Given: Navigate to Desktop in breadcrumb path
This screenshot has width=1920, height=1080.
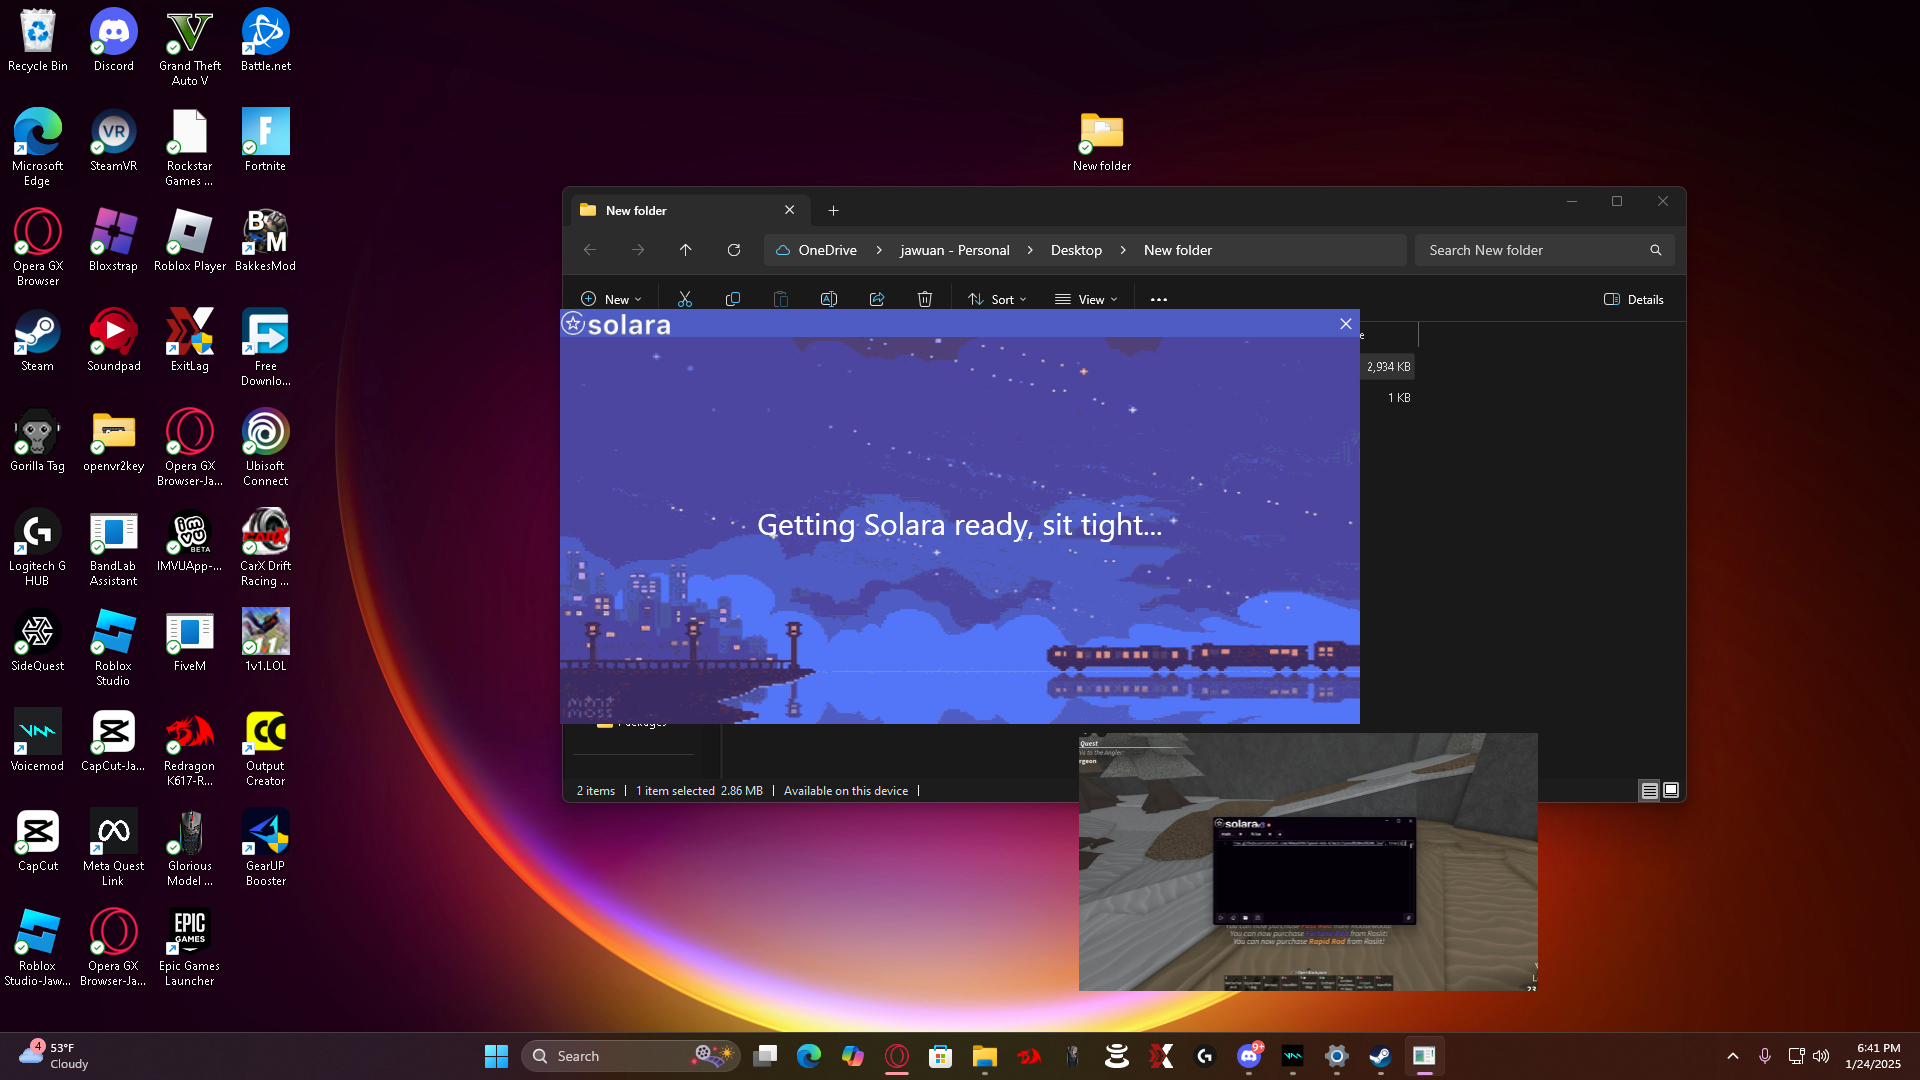Looking at the screenshot, I should pos(1076,250).
